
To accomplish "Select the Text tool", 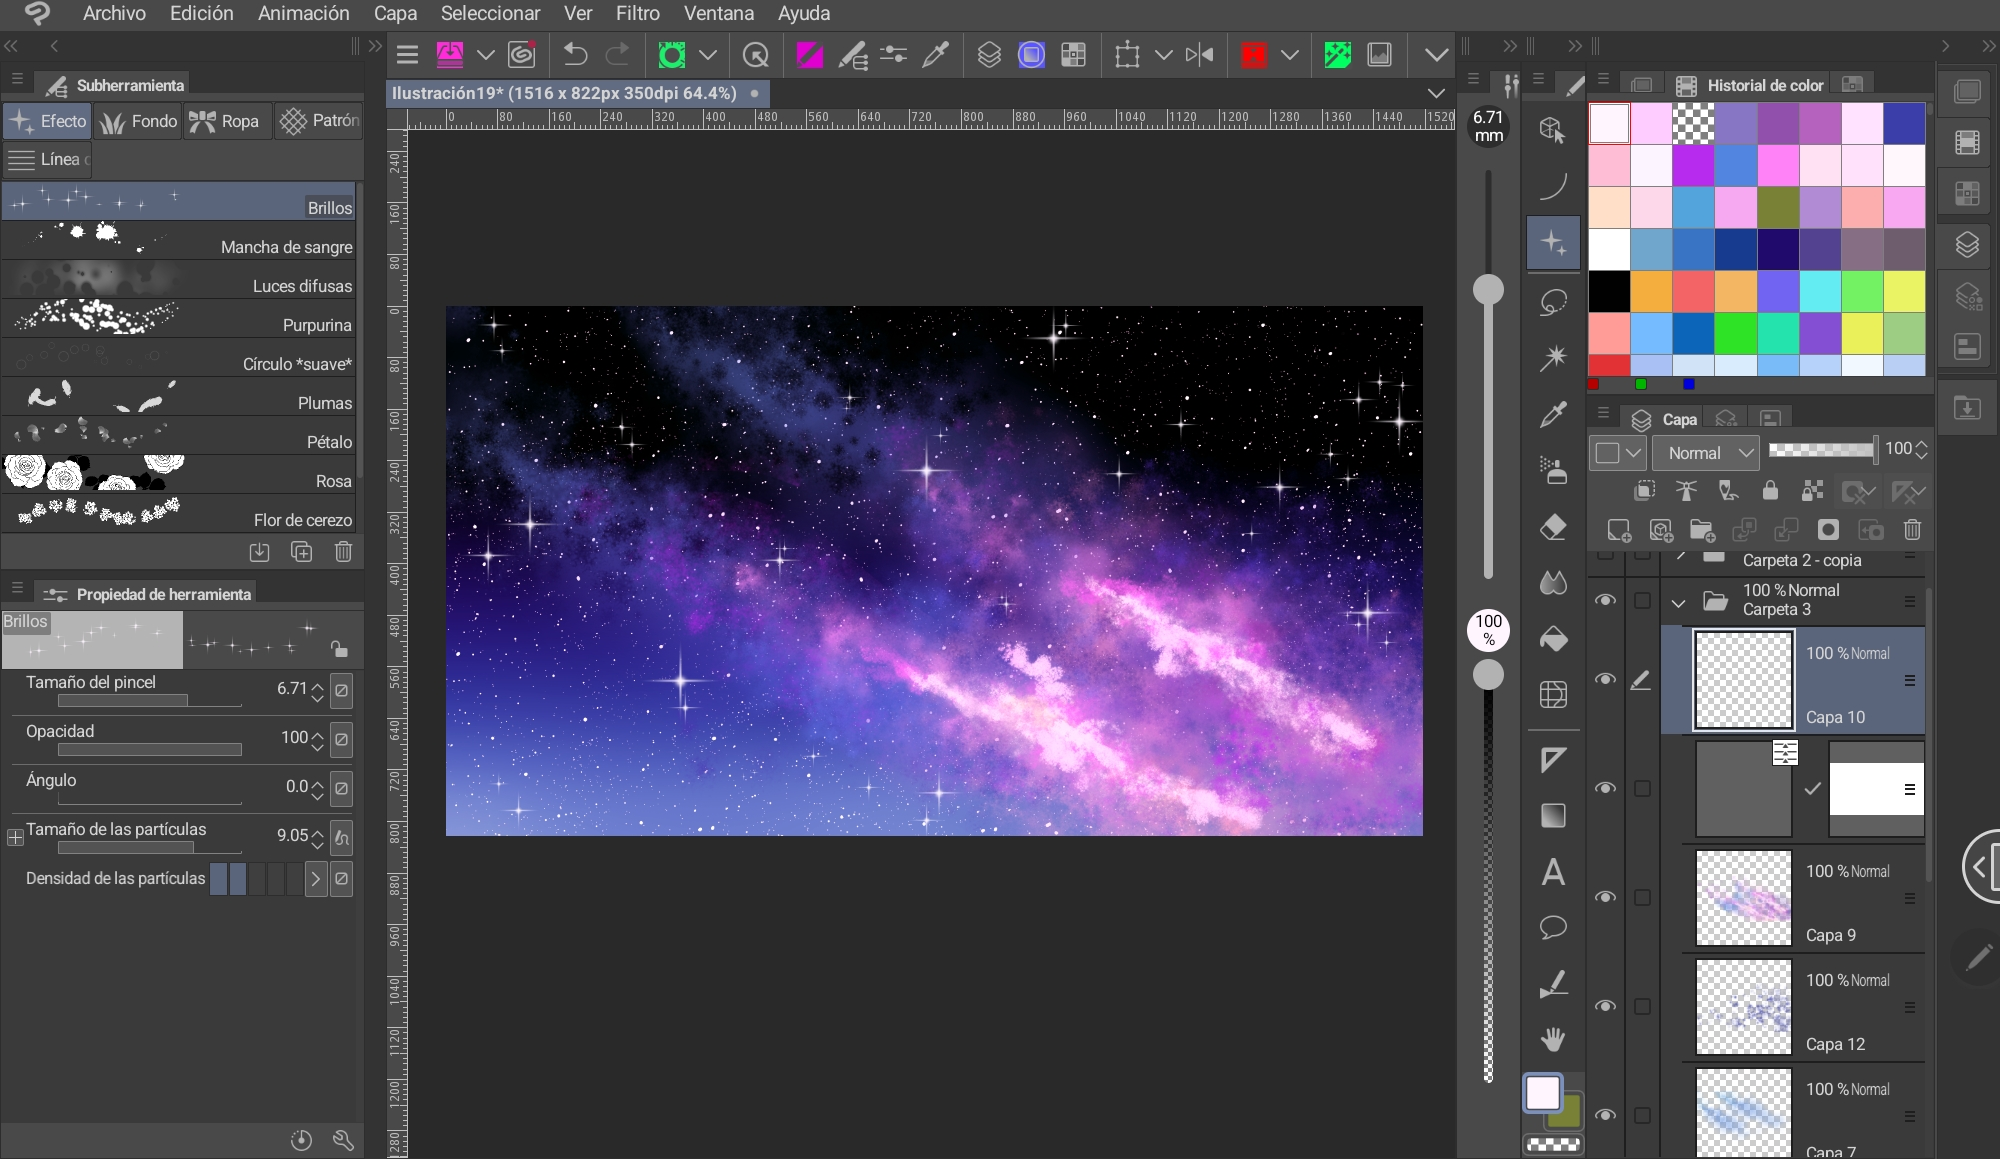I will click(x=1553, y=872).
